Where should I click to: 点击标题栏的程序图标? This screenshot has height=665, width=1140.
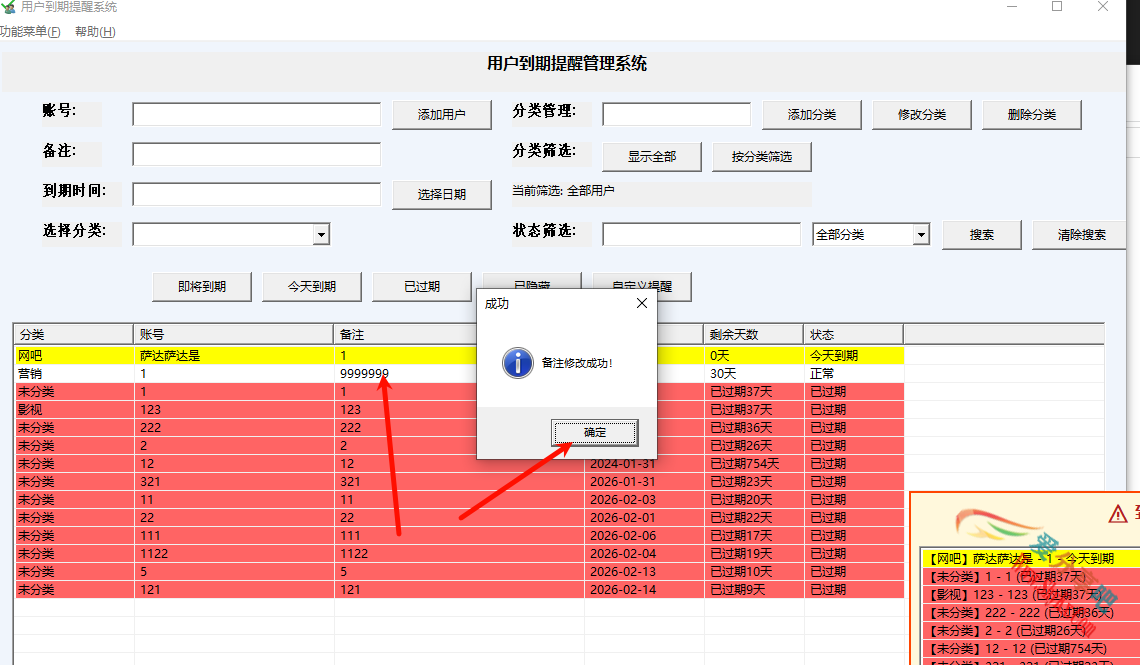coord(10,8)
